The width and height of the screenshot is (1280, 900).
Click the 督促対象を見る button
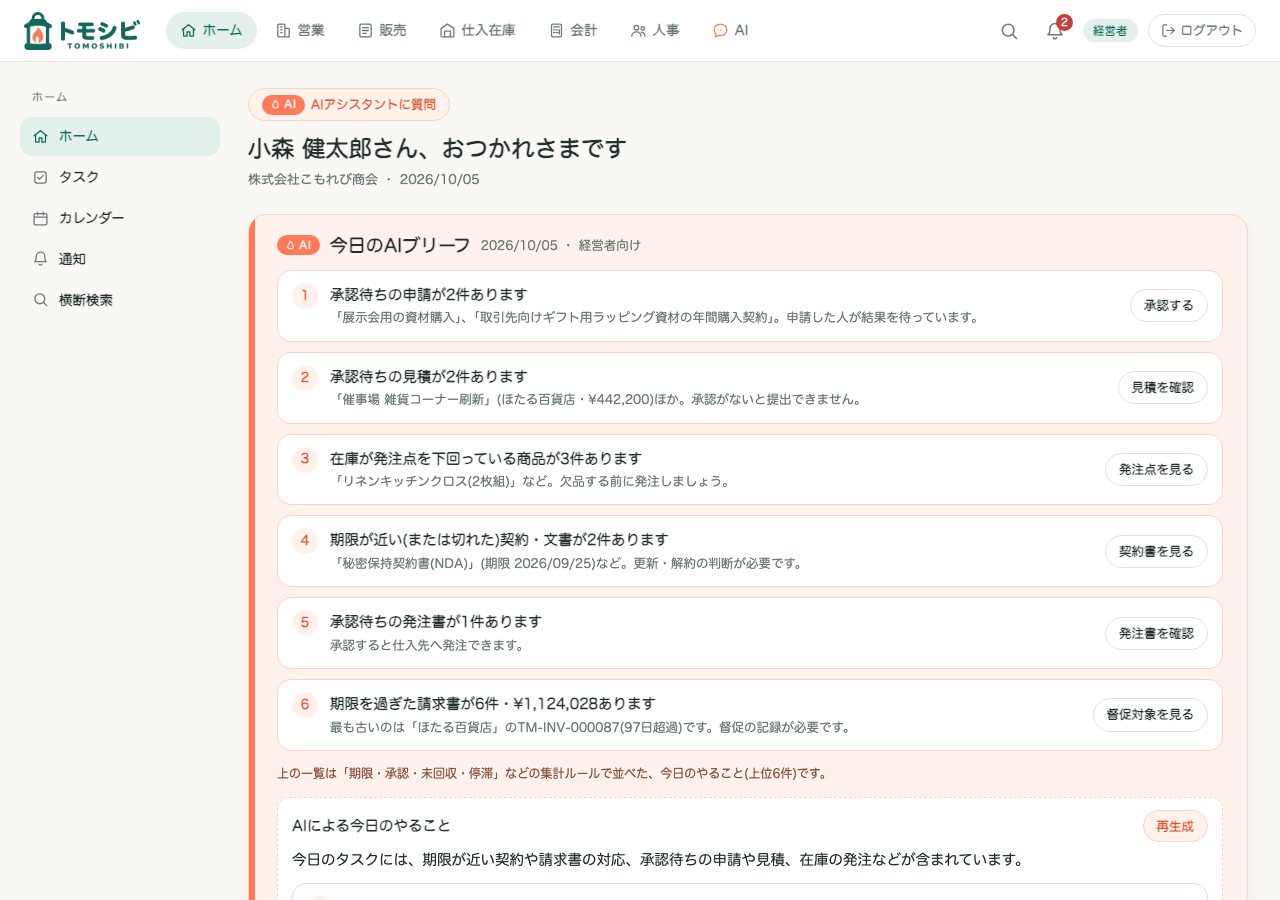click(x=1150, y=715)
